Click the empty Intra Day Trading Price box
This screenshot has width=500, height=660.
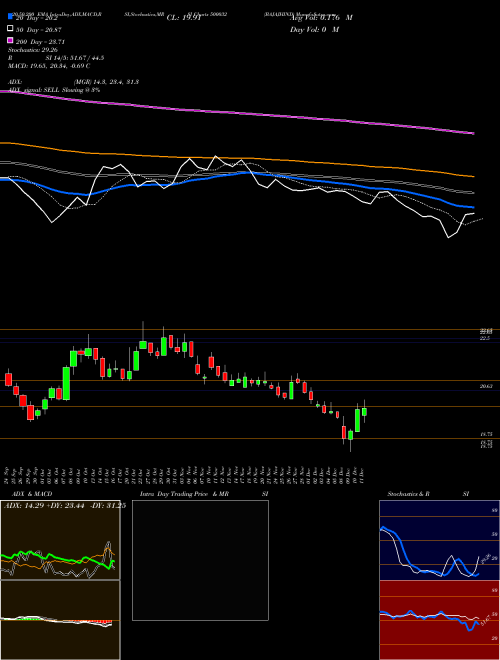click(x=200, y=560)
